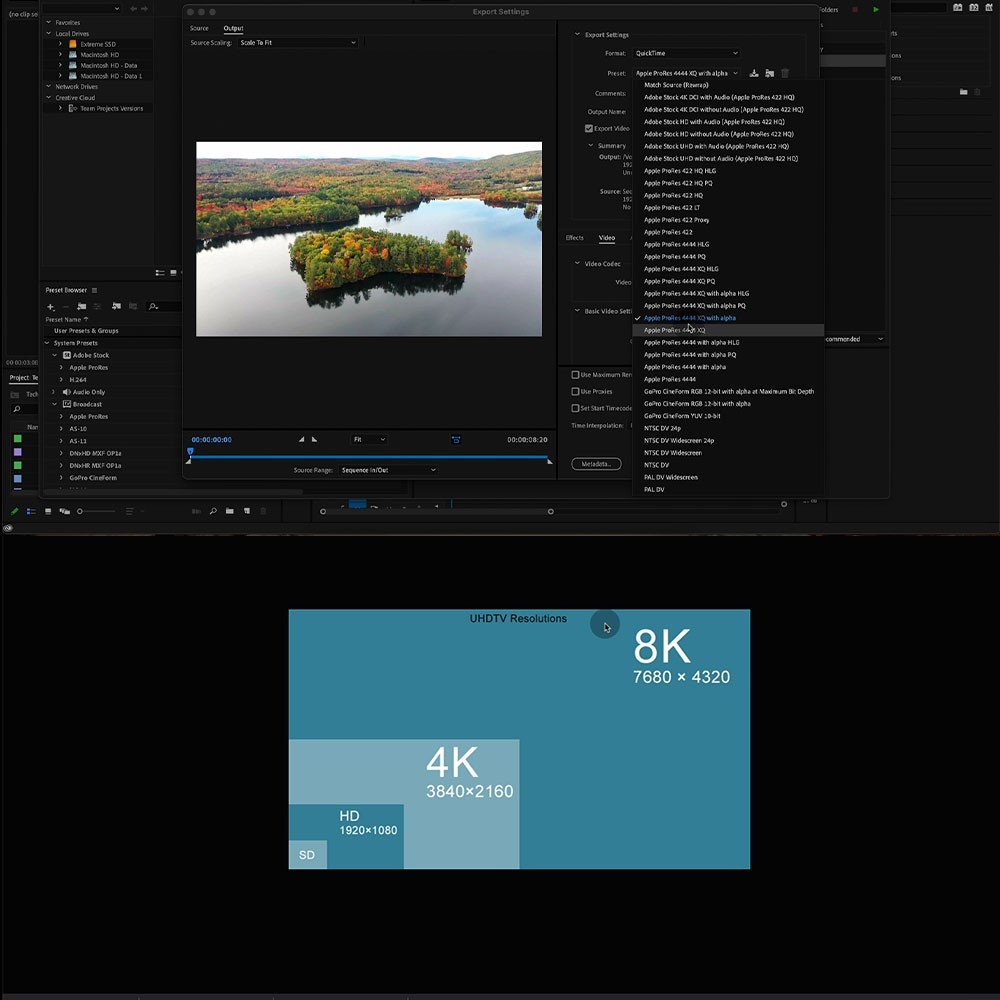Open the Format dropdown showing QuickTime
Viewport: 1000px width, 1000px height.
[x=686, y=53]
